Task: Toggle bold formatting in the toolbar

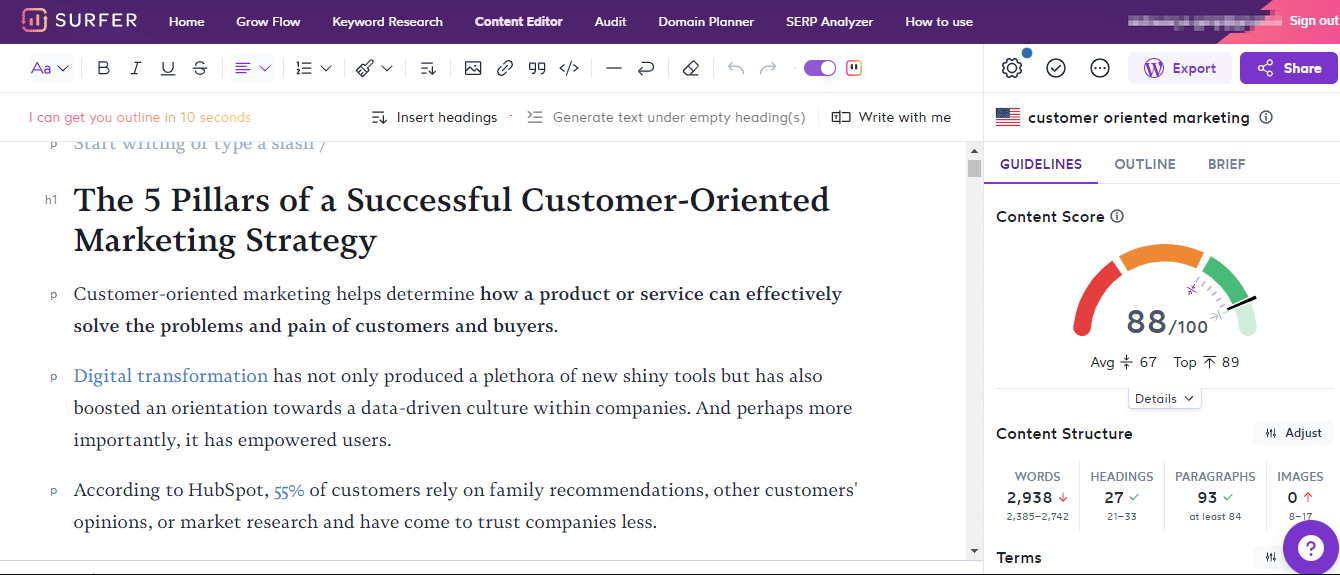Action: click(104, 68)
